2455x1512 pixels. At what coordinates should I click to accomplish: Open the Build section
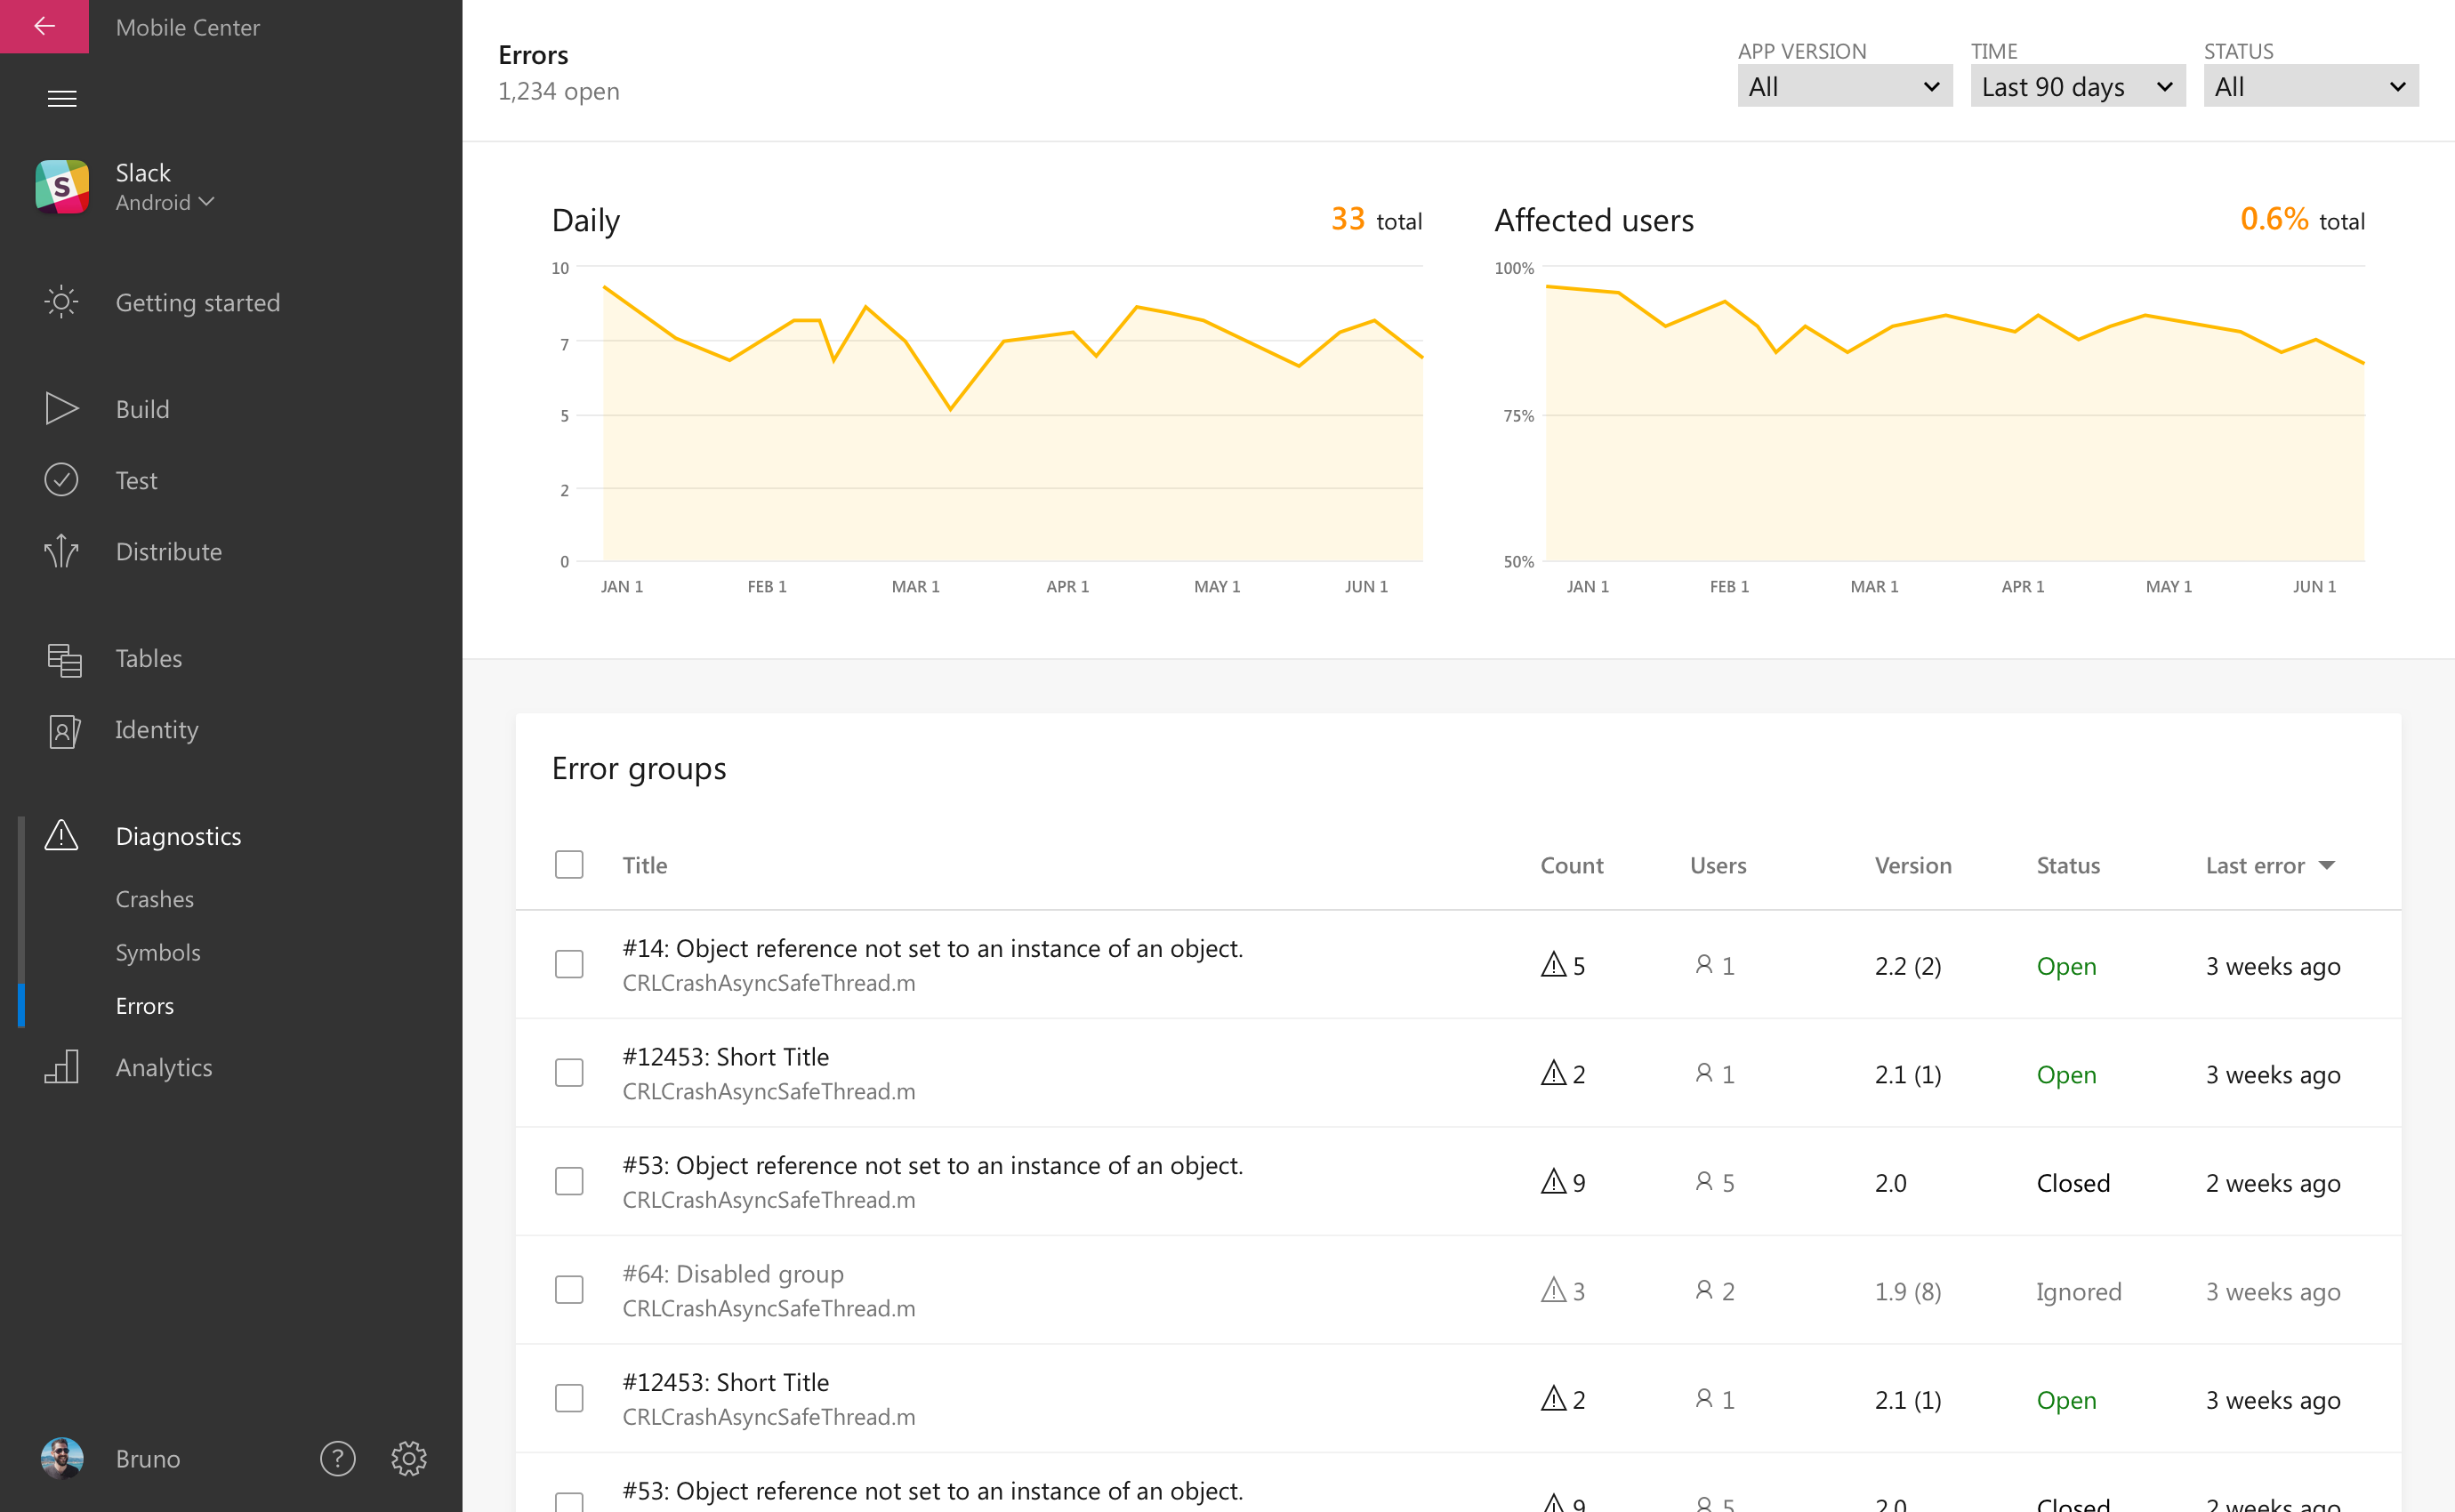[x=142, y=407]
